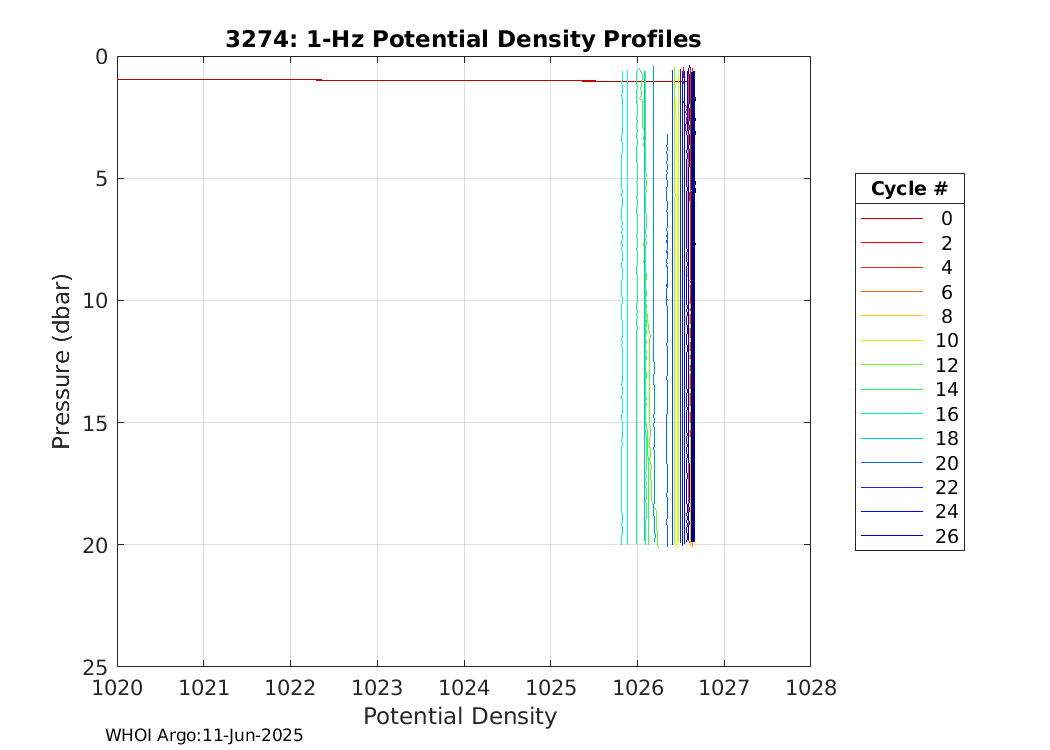Viewport: 1050px width, 750px height.
Task: Select legend entry for cycle 8
Action: coord(909,316)
